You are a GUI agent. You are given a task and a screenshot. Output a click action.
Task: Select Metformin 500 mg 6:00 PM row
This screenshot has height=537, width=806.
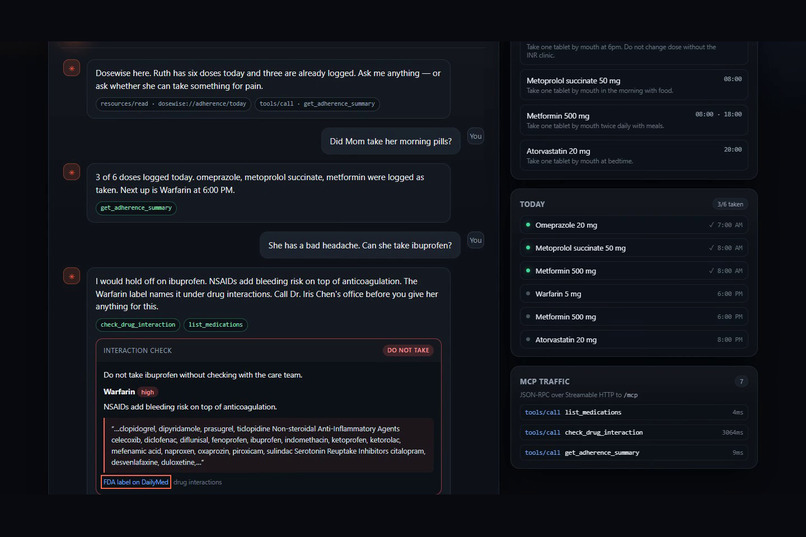coord(634,317)
